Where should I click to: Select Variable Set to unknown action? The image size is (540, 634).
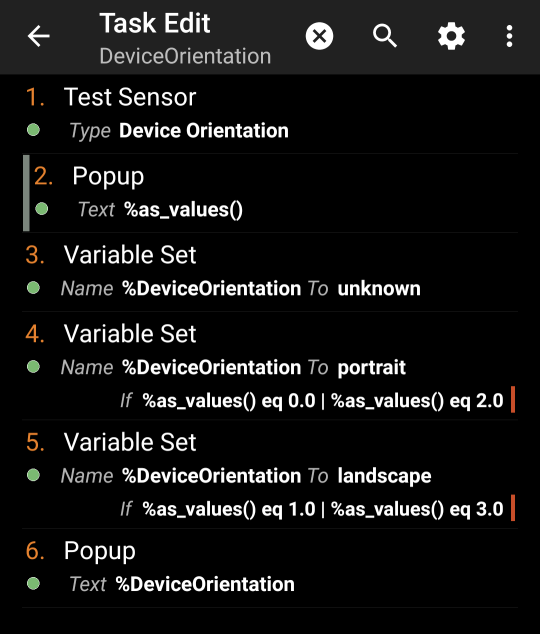pos(270,272)
